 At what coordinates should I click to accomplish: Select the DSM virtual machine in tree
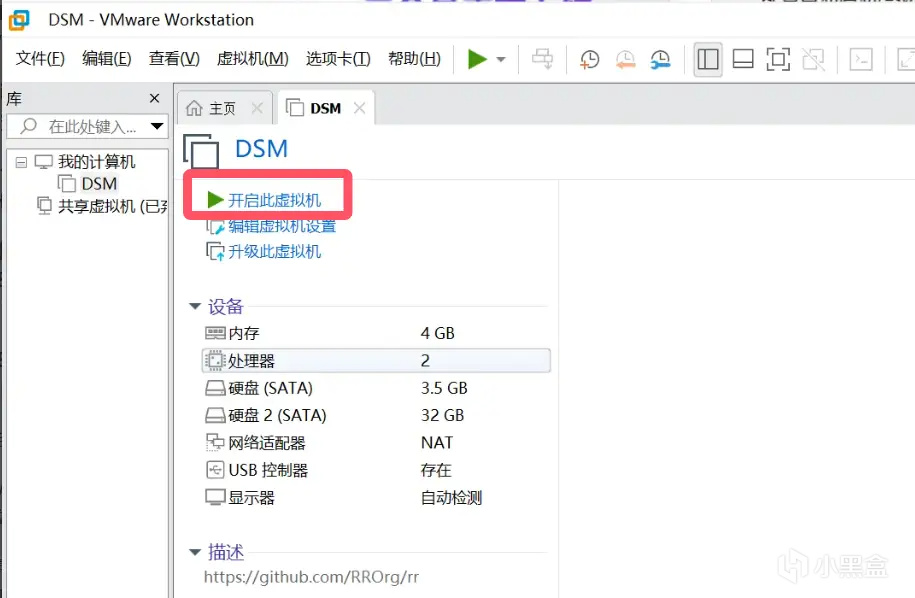(99, 184)
